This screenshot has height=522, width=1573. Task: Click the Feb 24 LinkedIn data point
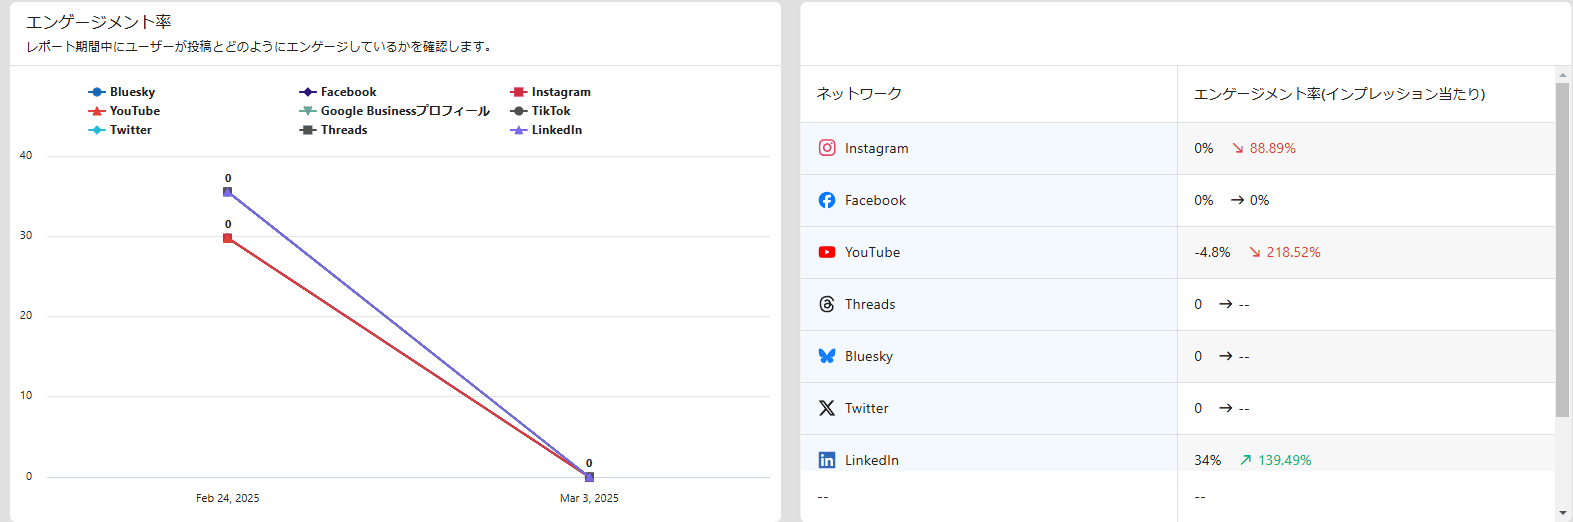tap(228, 192)
